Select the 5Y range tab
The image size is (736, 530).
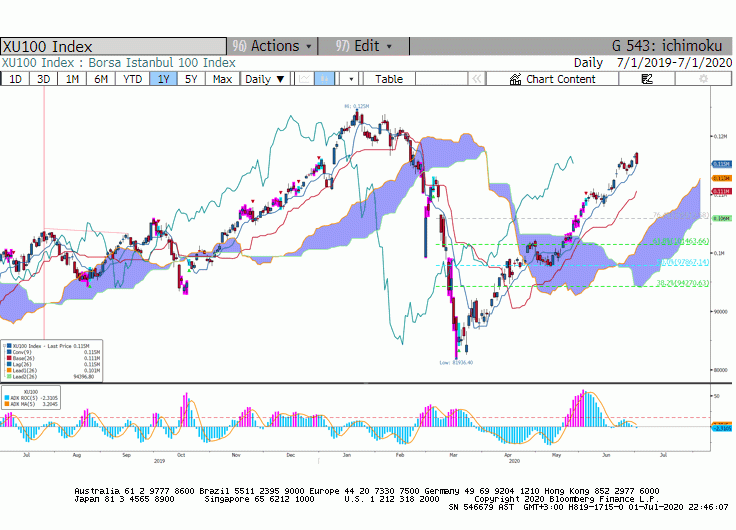pyautogui.click(x=191, y=79)
